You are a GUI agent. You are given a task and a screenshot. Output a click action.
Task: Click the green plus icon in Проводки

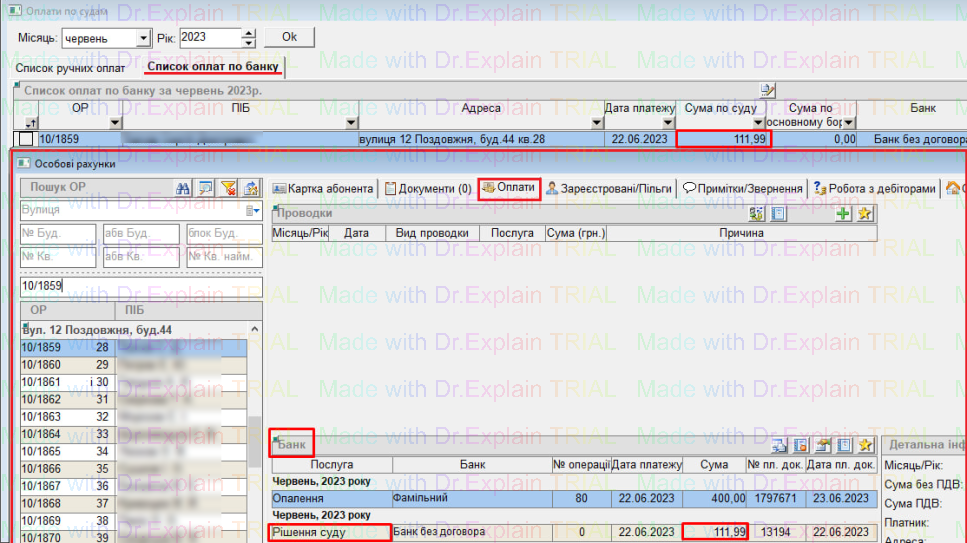coord(843,213)
